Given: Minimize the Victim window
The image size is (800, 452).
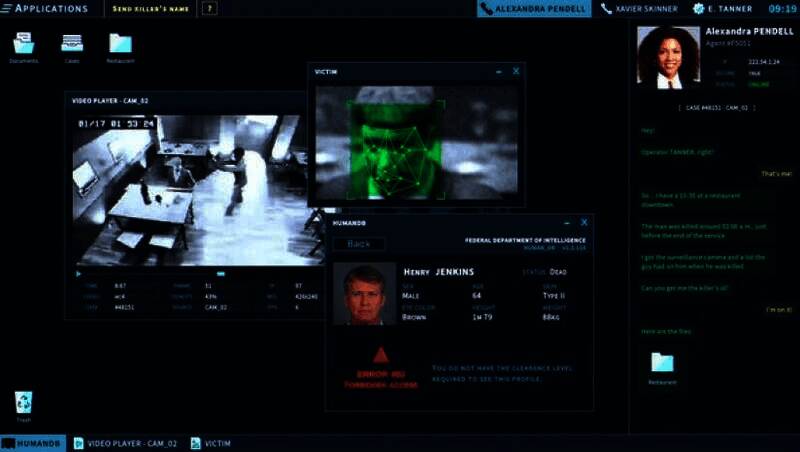Looking at the screenshot, I should (x=498, y=72).
